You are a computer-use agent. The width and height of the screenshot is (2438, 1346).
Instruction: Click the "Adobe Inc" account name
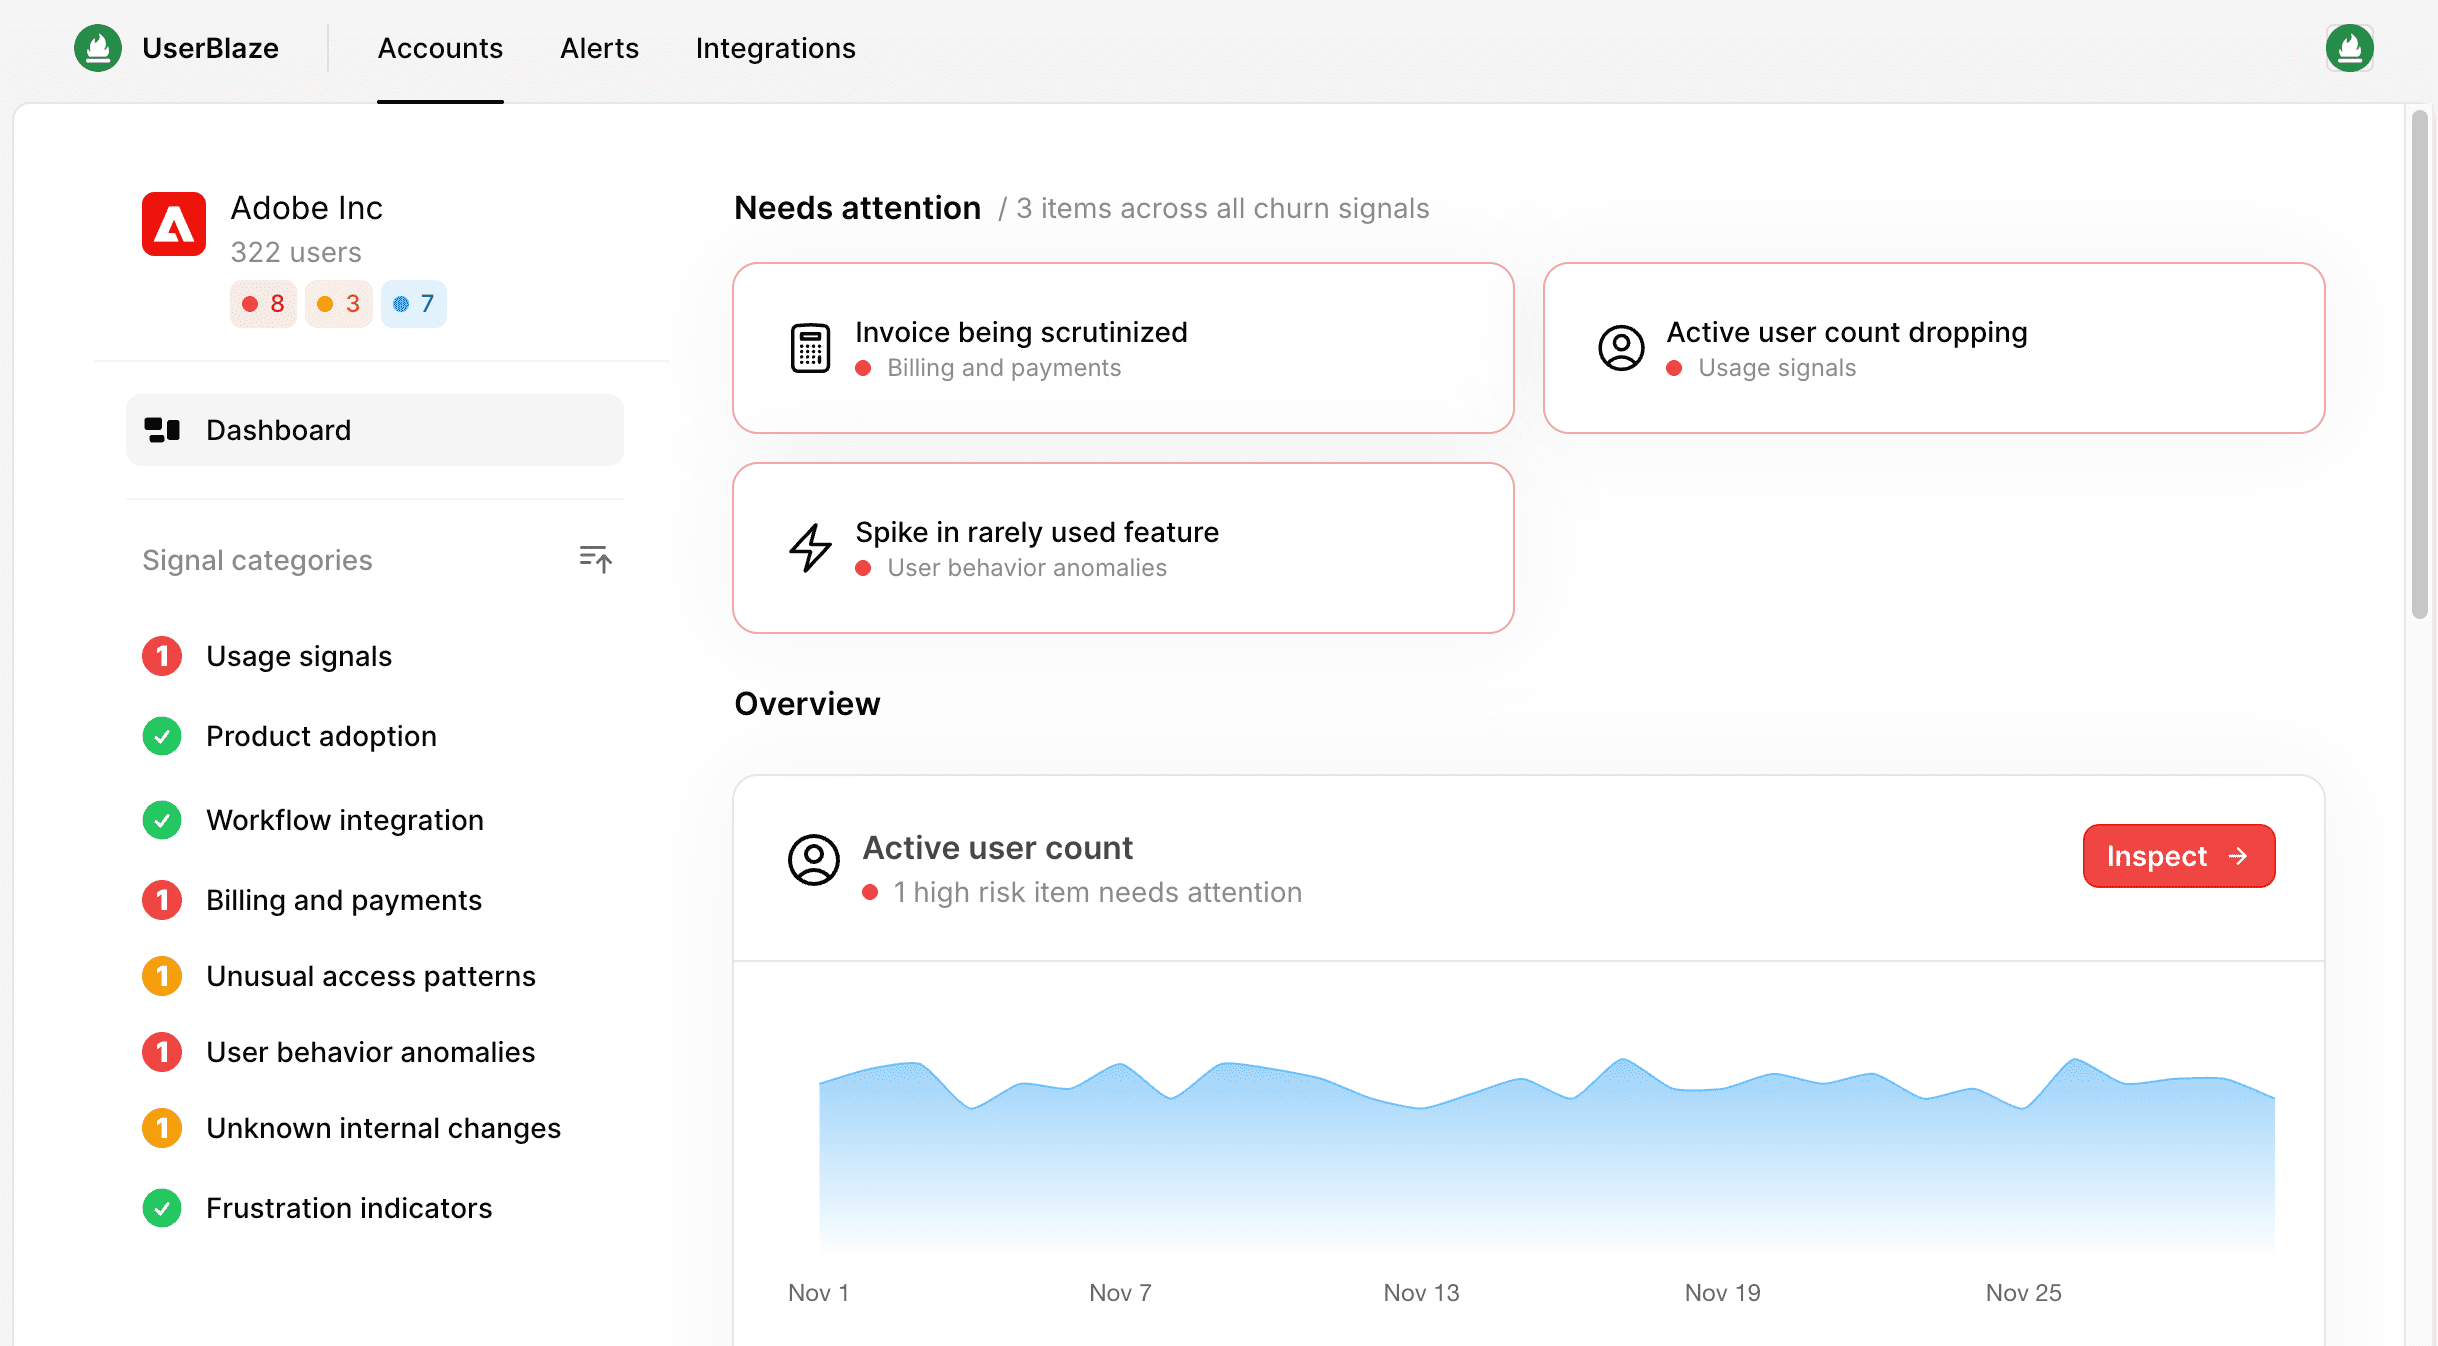click(306, 208)
